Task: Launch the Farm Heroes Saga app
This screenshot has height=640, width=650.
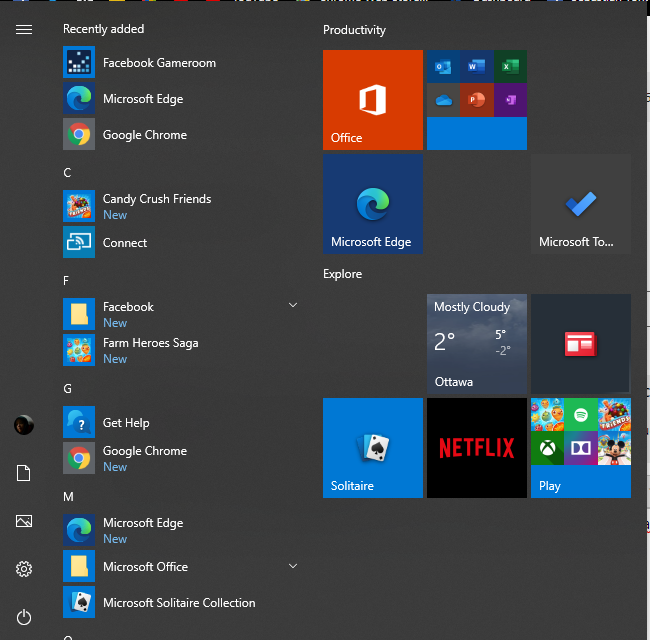Action: [150, 350]
